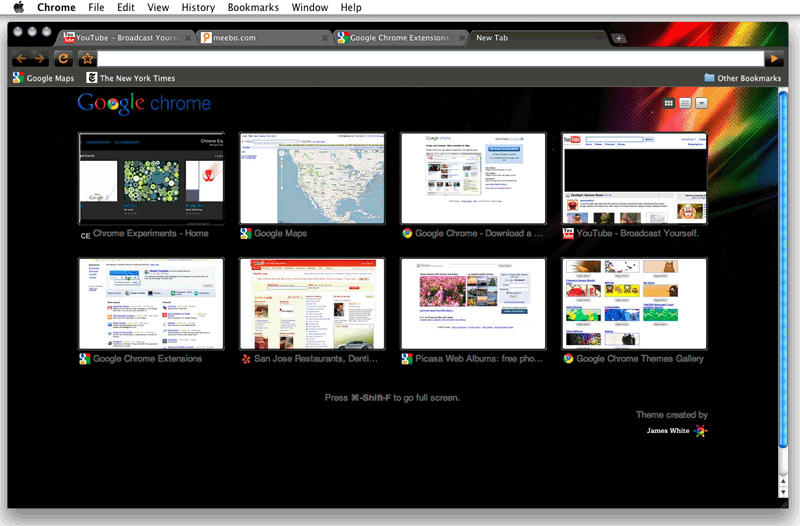Open the Picasa Web Albums thumbnail
This screenshot has height=526, width=800.
(473, 304)
